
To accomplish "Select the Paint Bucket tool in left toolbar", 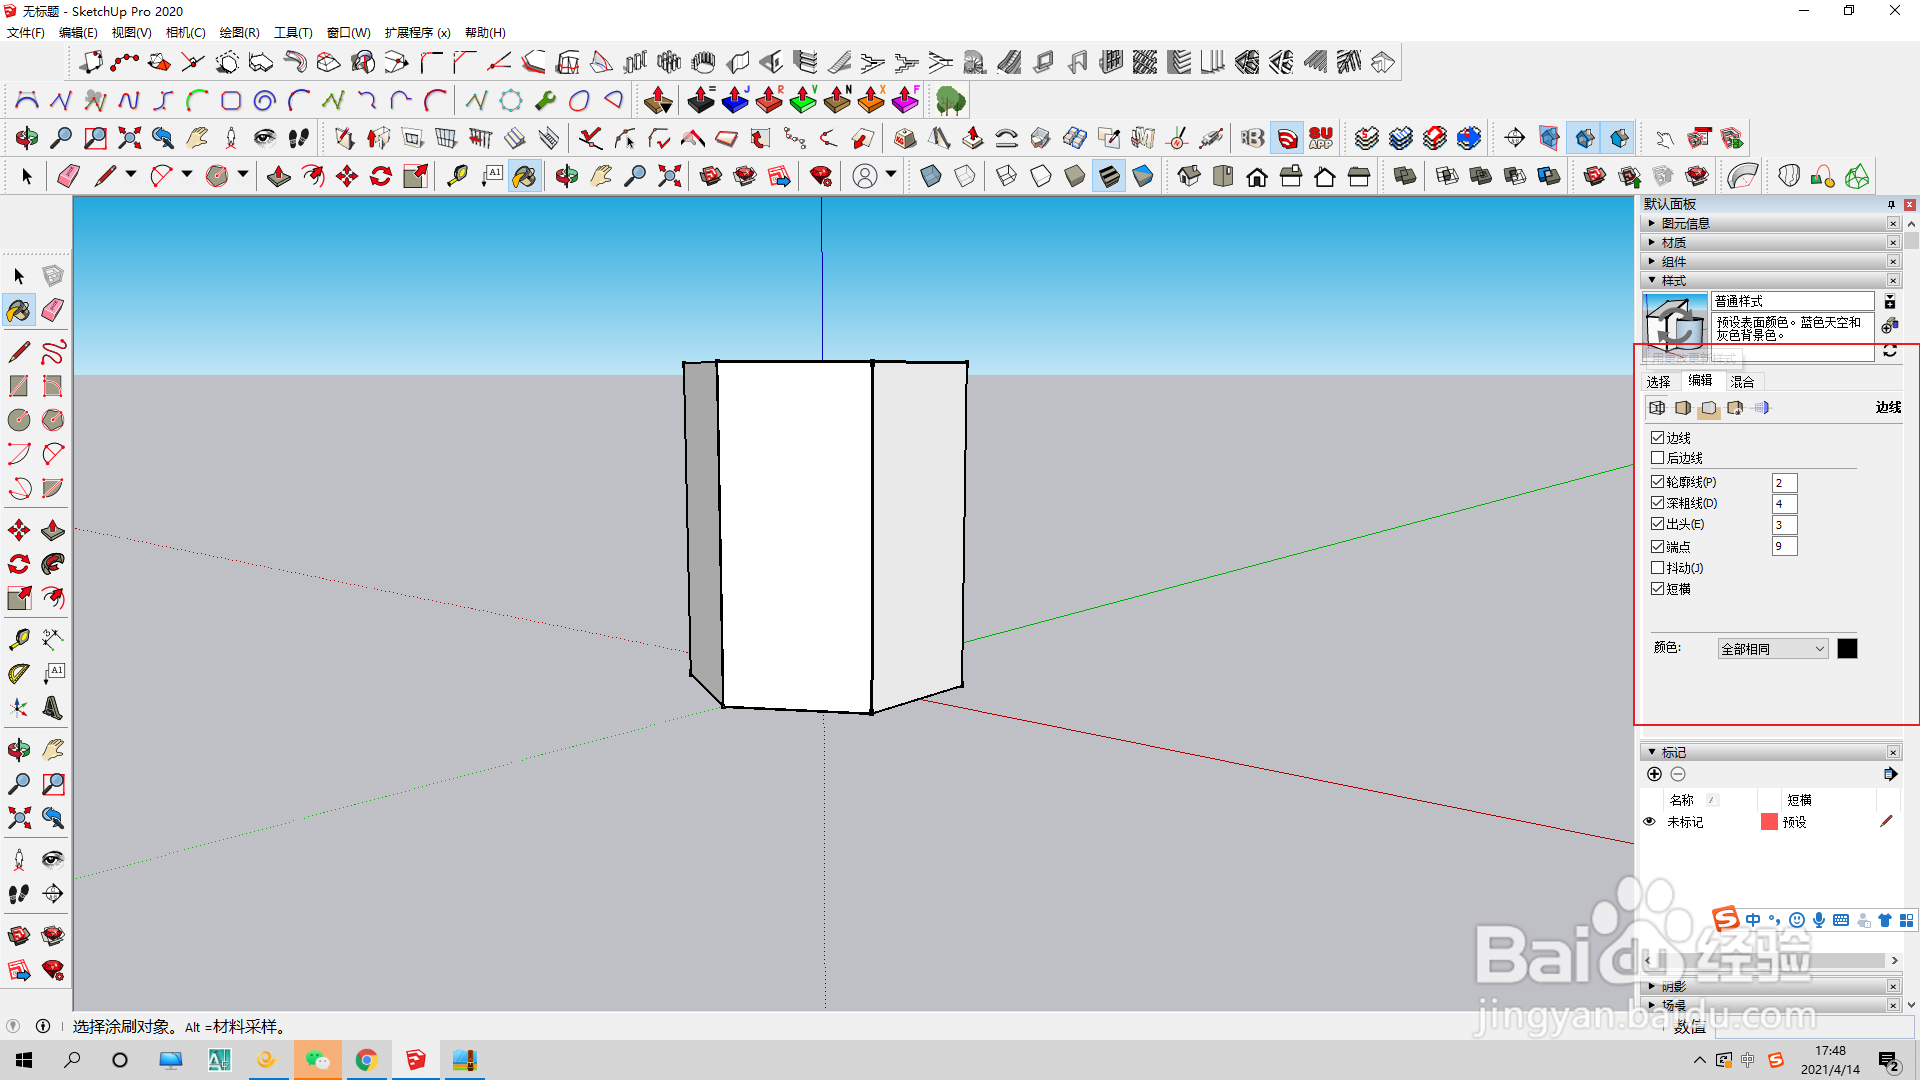I will pos(18,311).
